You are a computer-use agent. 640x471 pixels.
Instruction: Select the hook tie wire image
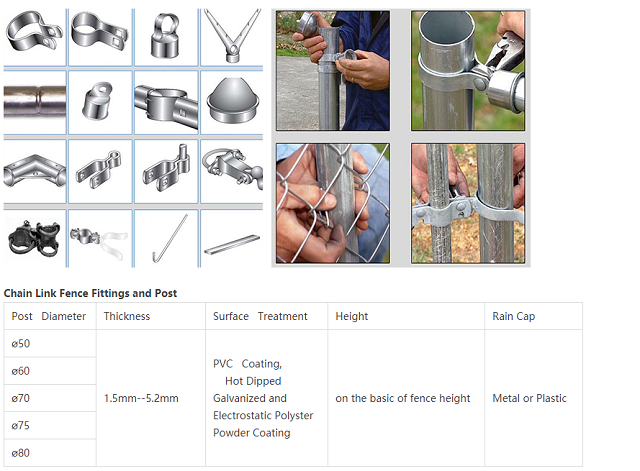(166, 239)
